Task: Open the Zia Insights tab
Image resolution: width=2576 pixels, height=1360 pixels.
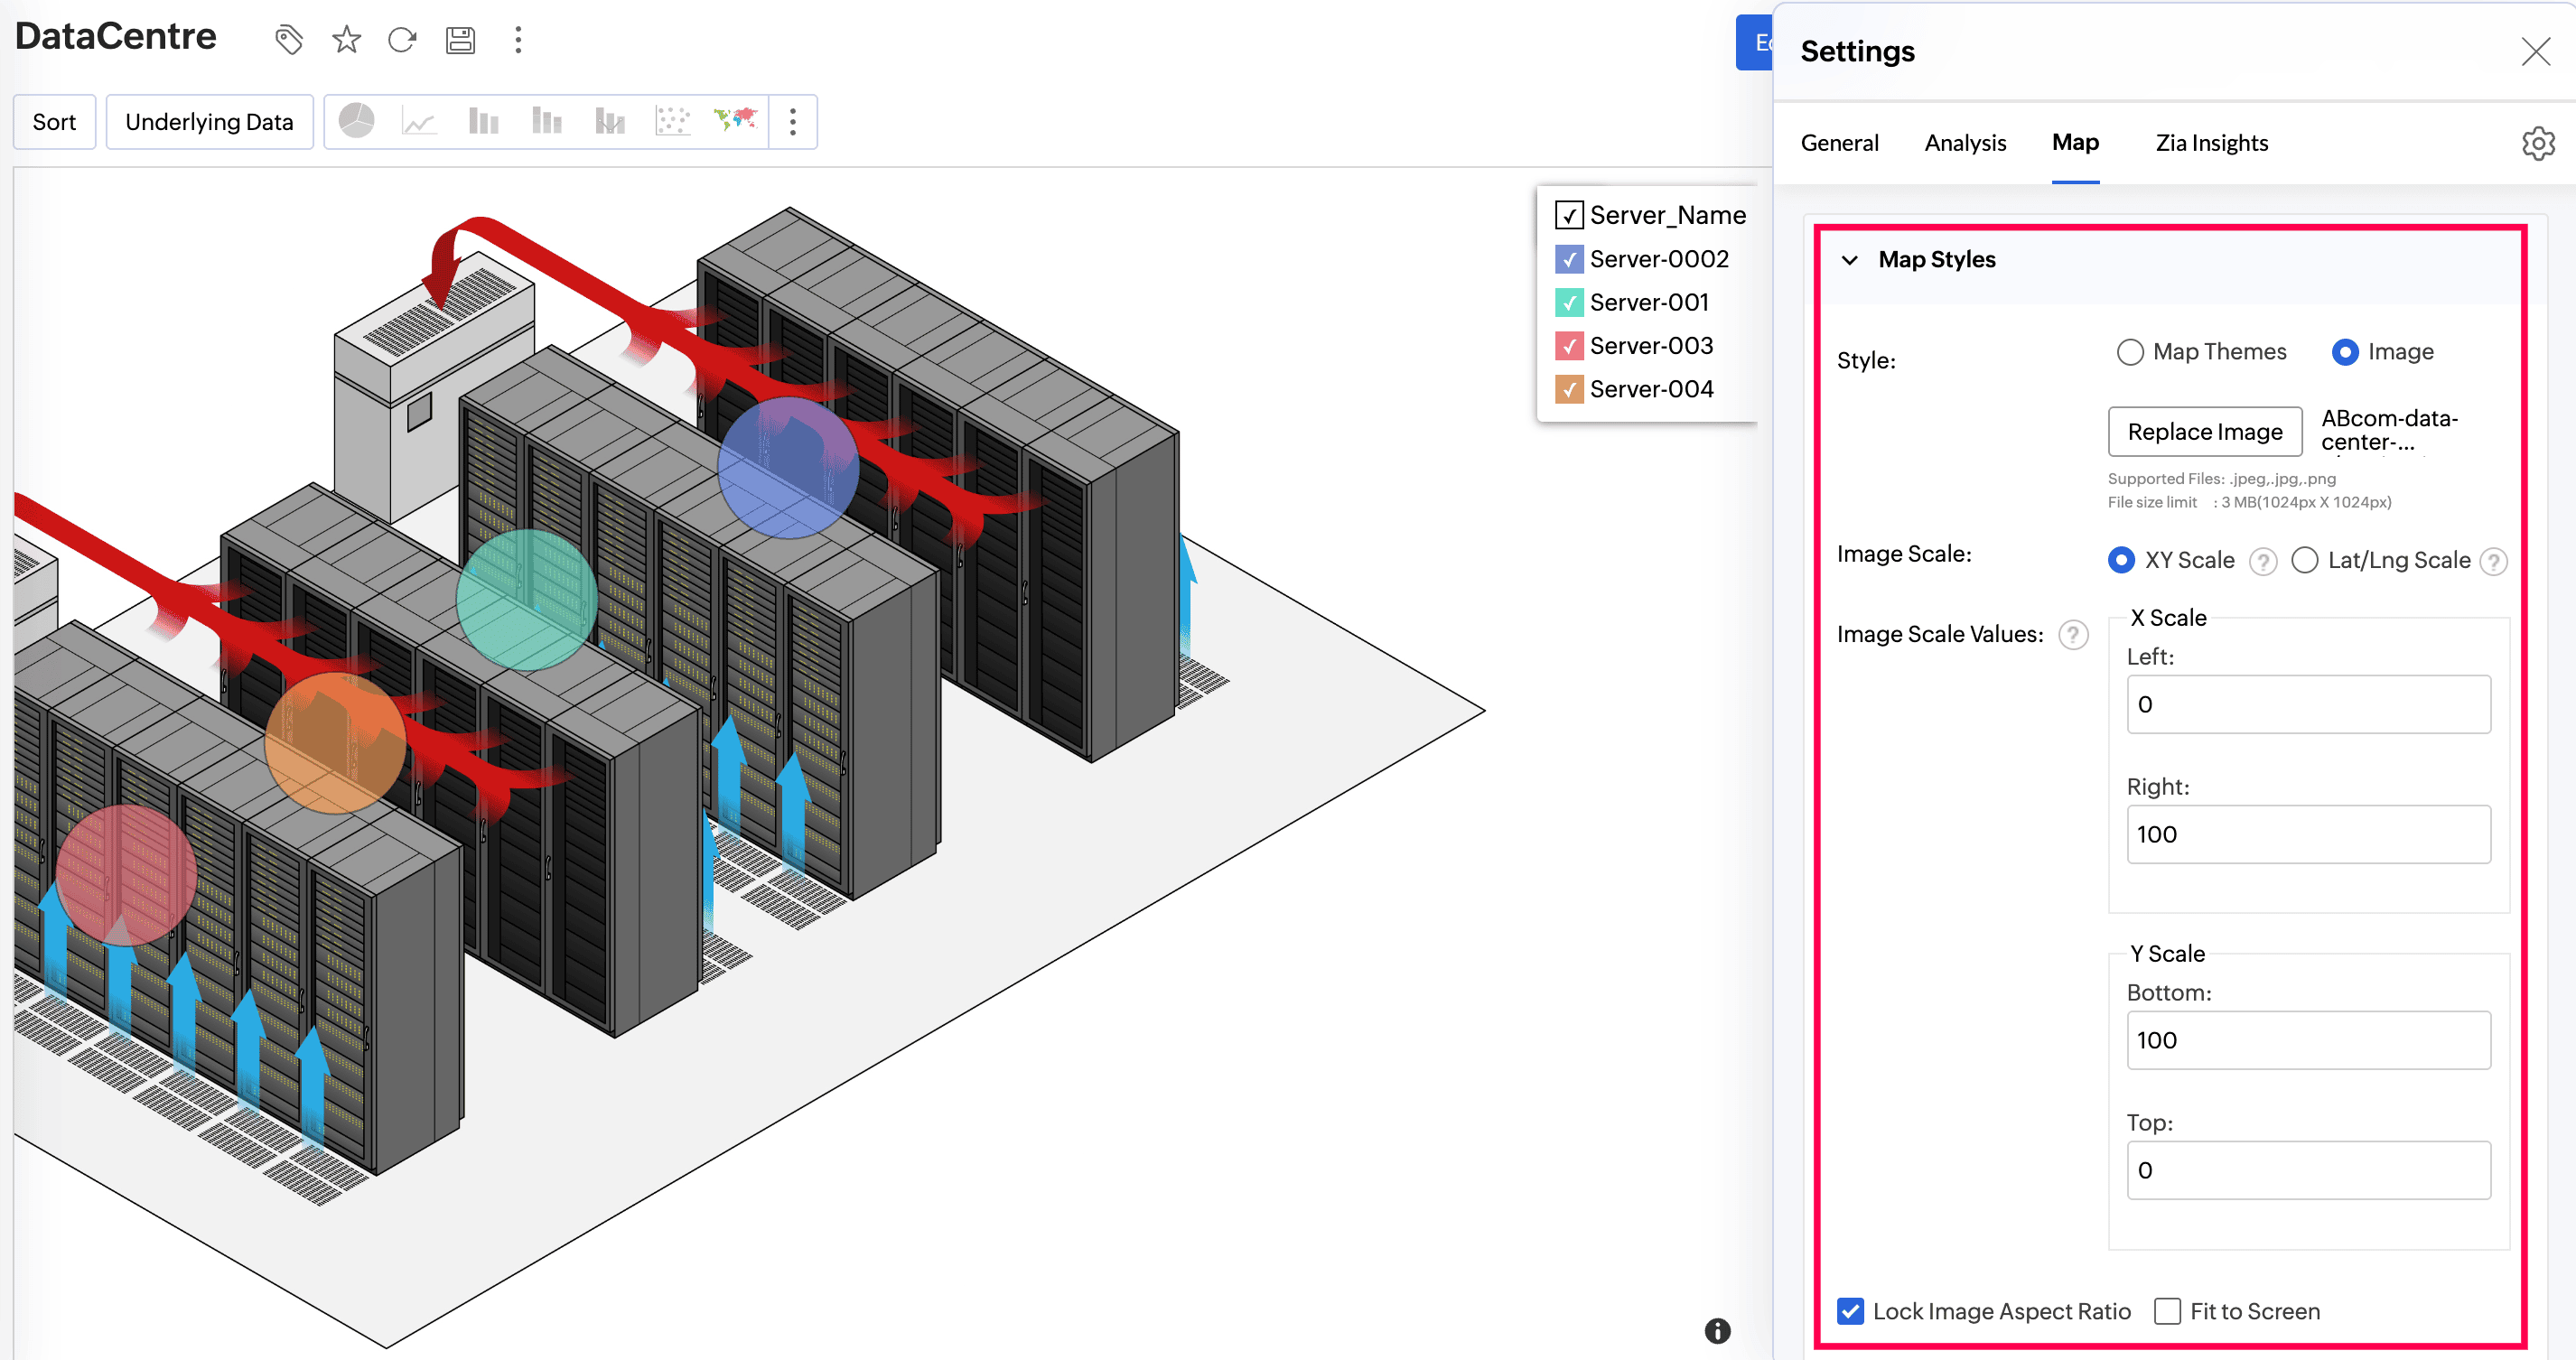Action: [x=2211, y=143]
